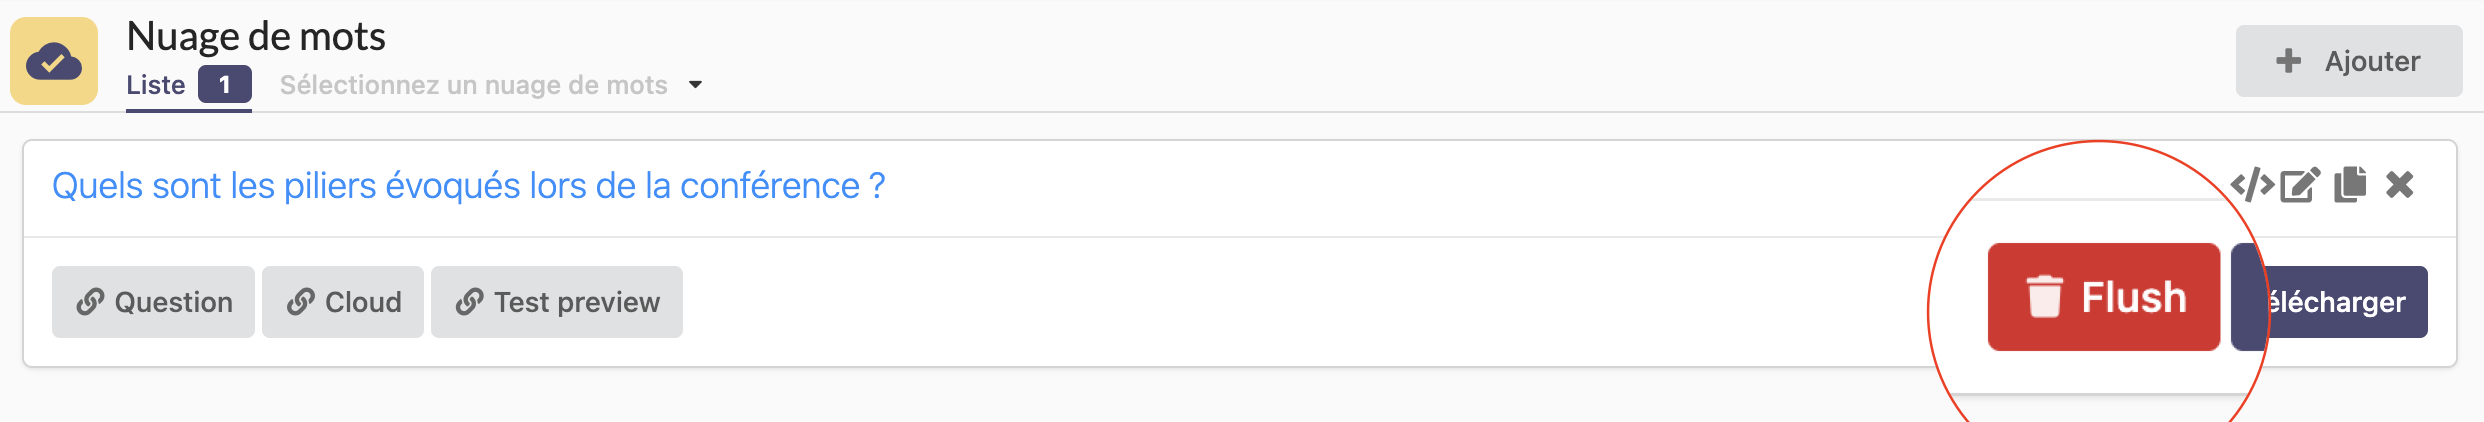Click the plus icon beside Ajouter
The image size is (2484, 422).
(x=2288, y=61)
